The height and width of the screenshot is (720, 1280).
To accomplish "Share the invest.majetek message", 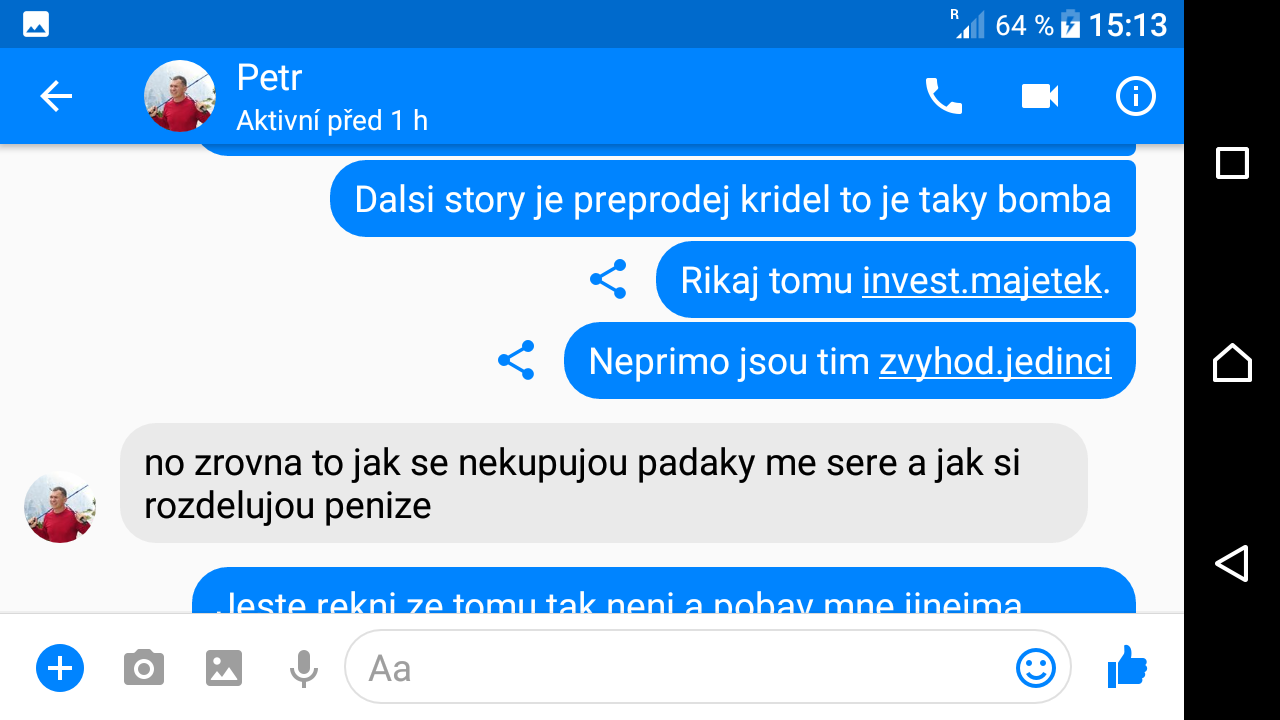I will coord(608,279).
